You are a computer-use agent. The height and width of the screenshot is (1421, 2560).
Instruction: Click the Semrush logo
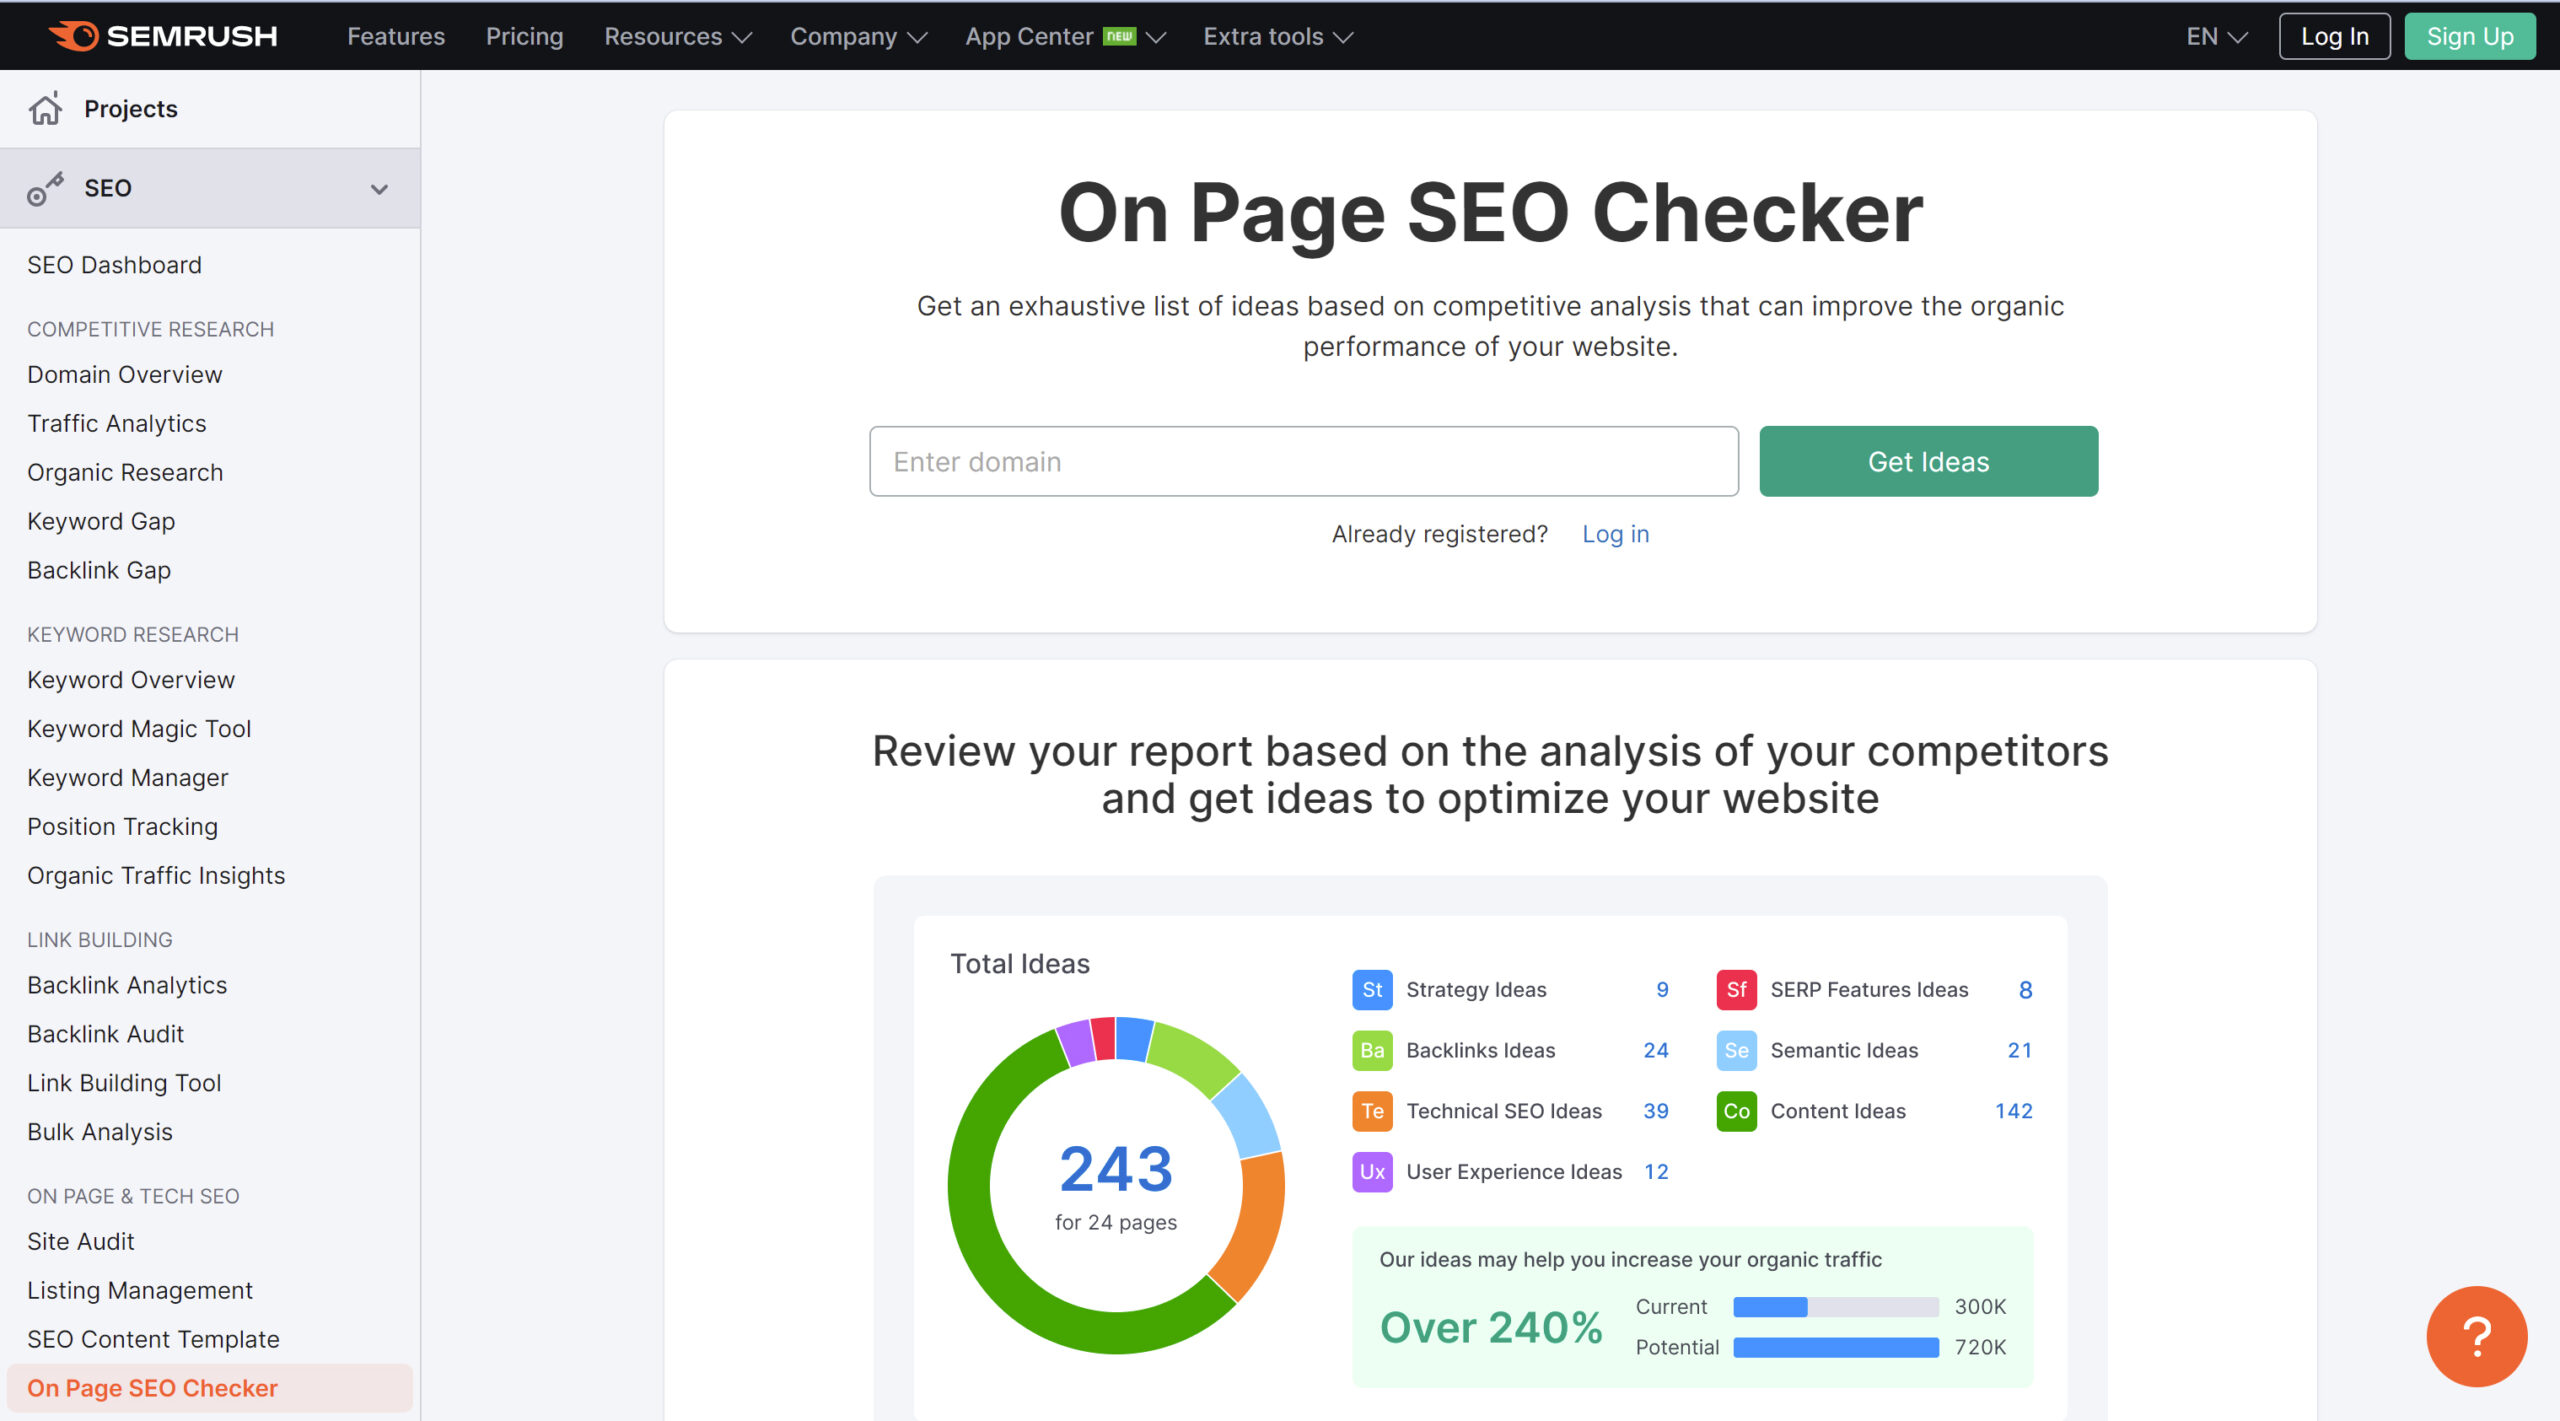163,36
